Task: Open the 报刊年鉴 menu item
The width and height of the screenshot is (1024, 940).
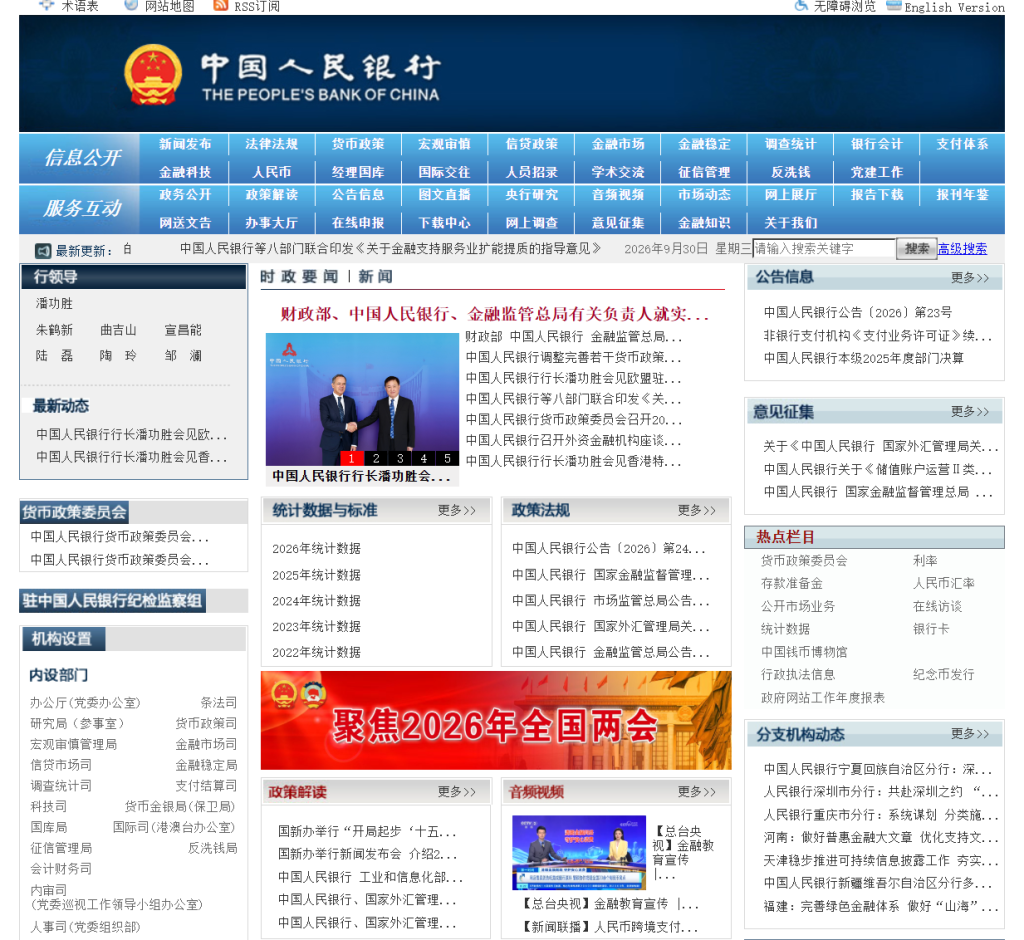Action: click(x=962, y=195)
